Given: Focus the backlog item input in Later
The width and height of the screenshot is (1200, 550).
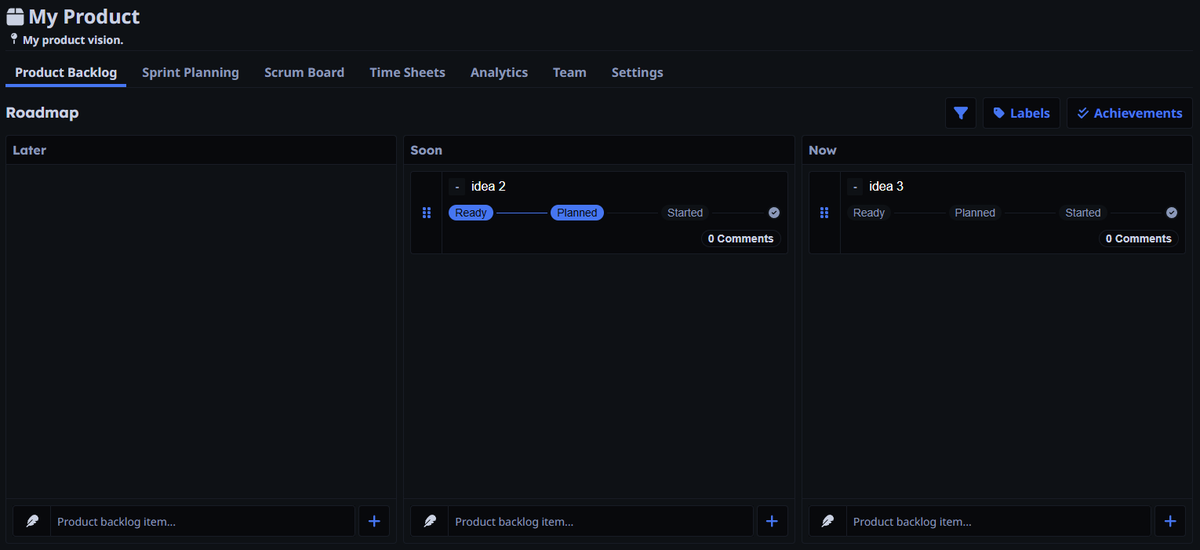Looking at the screenshot, I should (x=202, y=521).
